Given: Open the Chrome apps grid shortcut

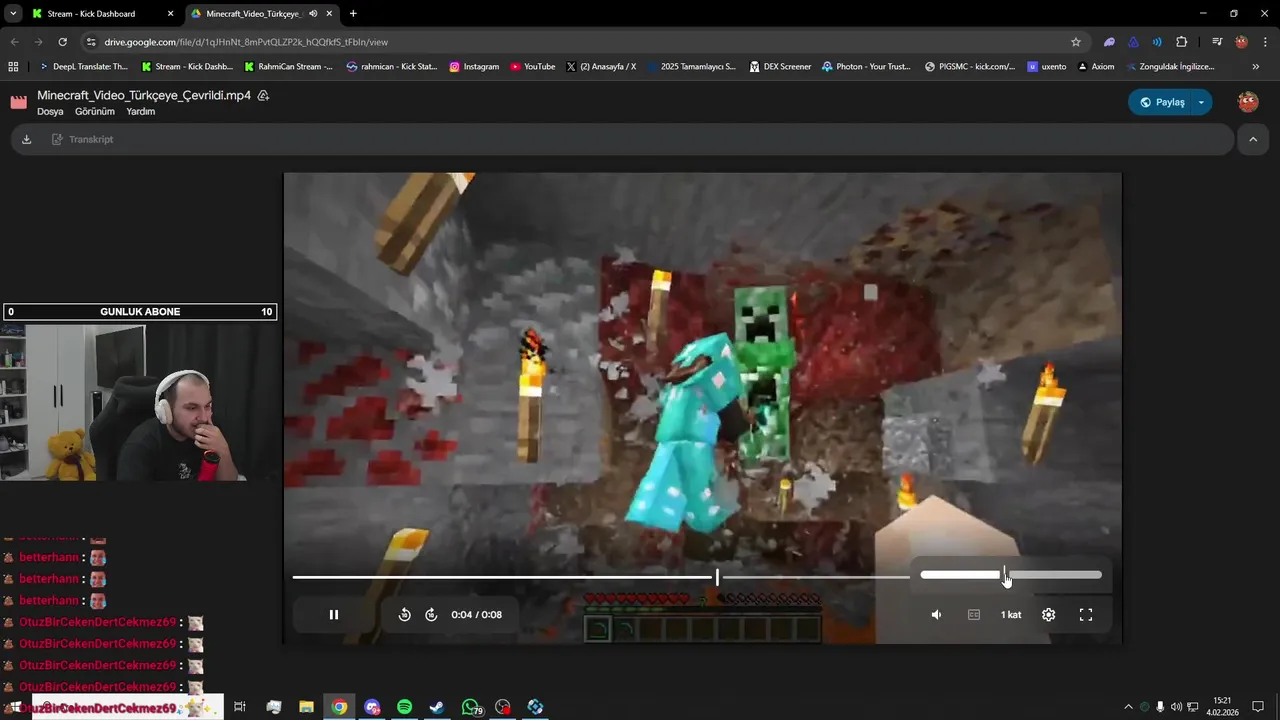Looking at the screenshot, I should pyautogui.click(x=13, y=67).
